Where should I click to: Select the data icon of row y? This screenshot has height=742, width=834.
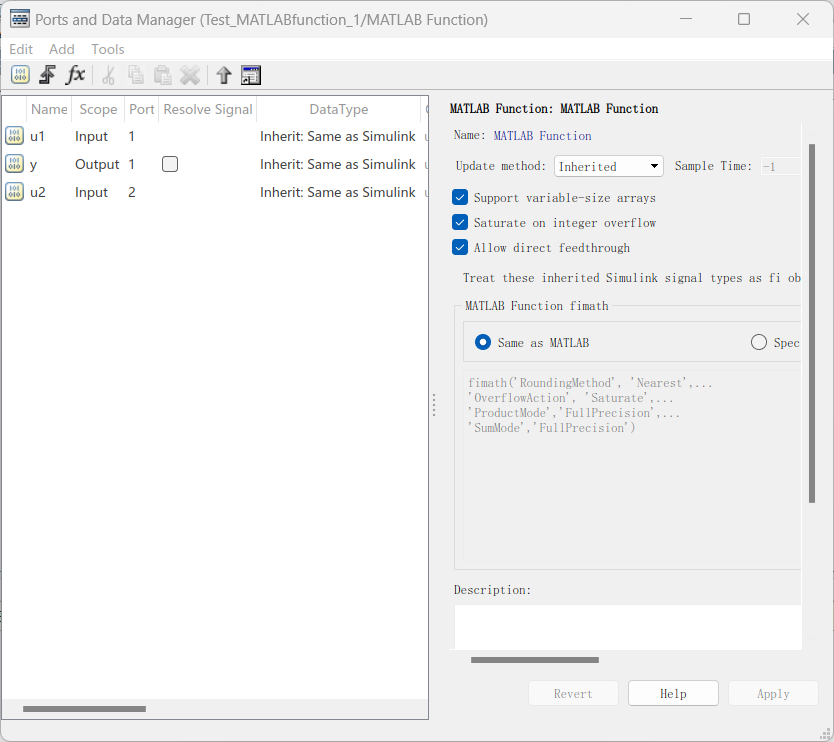(x=14, y=164)
